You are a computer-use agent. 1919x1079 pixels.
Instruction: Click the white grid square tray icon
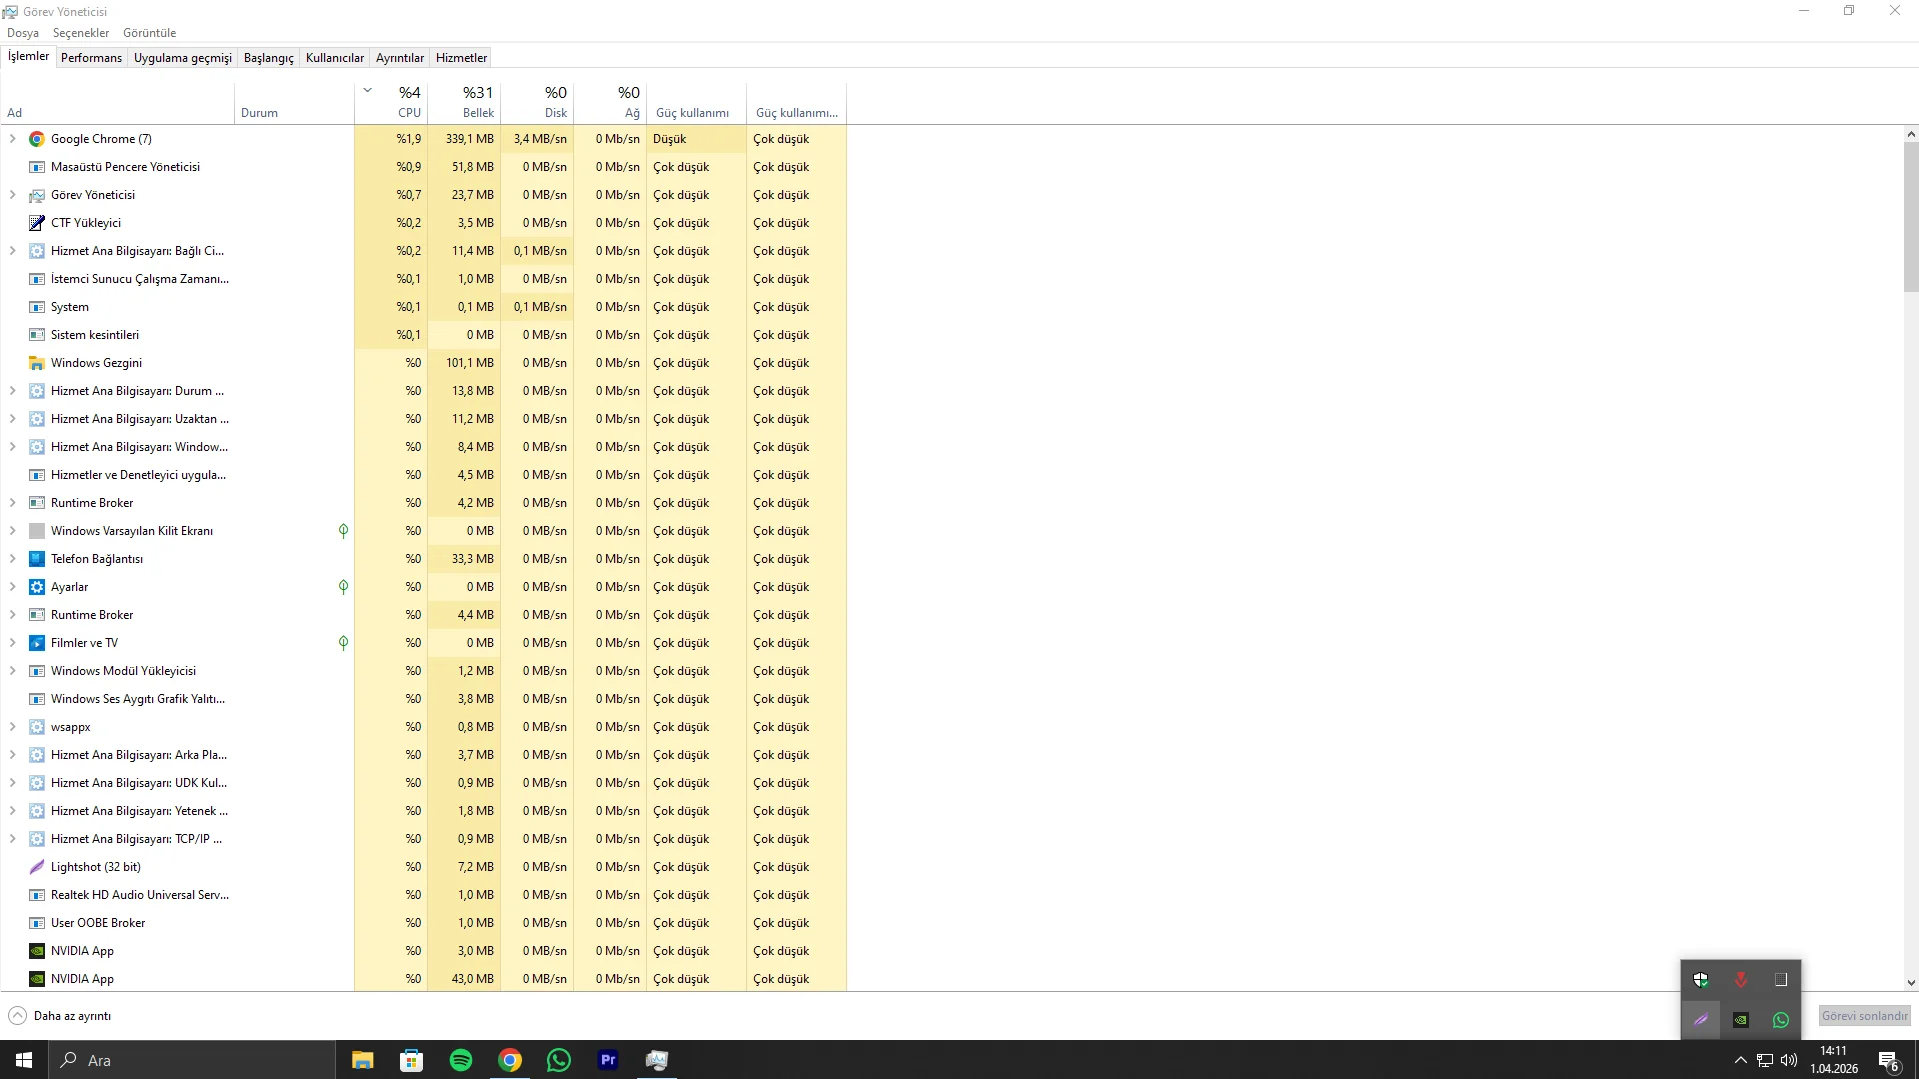(1781, 980)
